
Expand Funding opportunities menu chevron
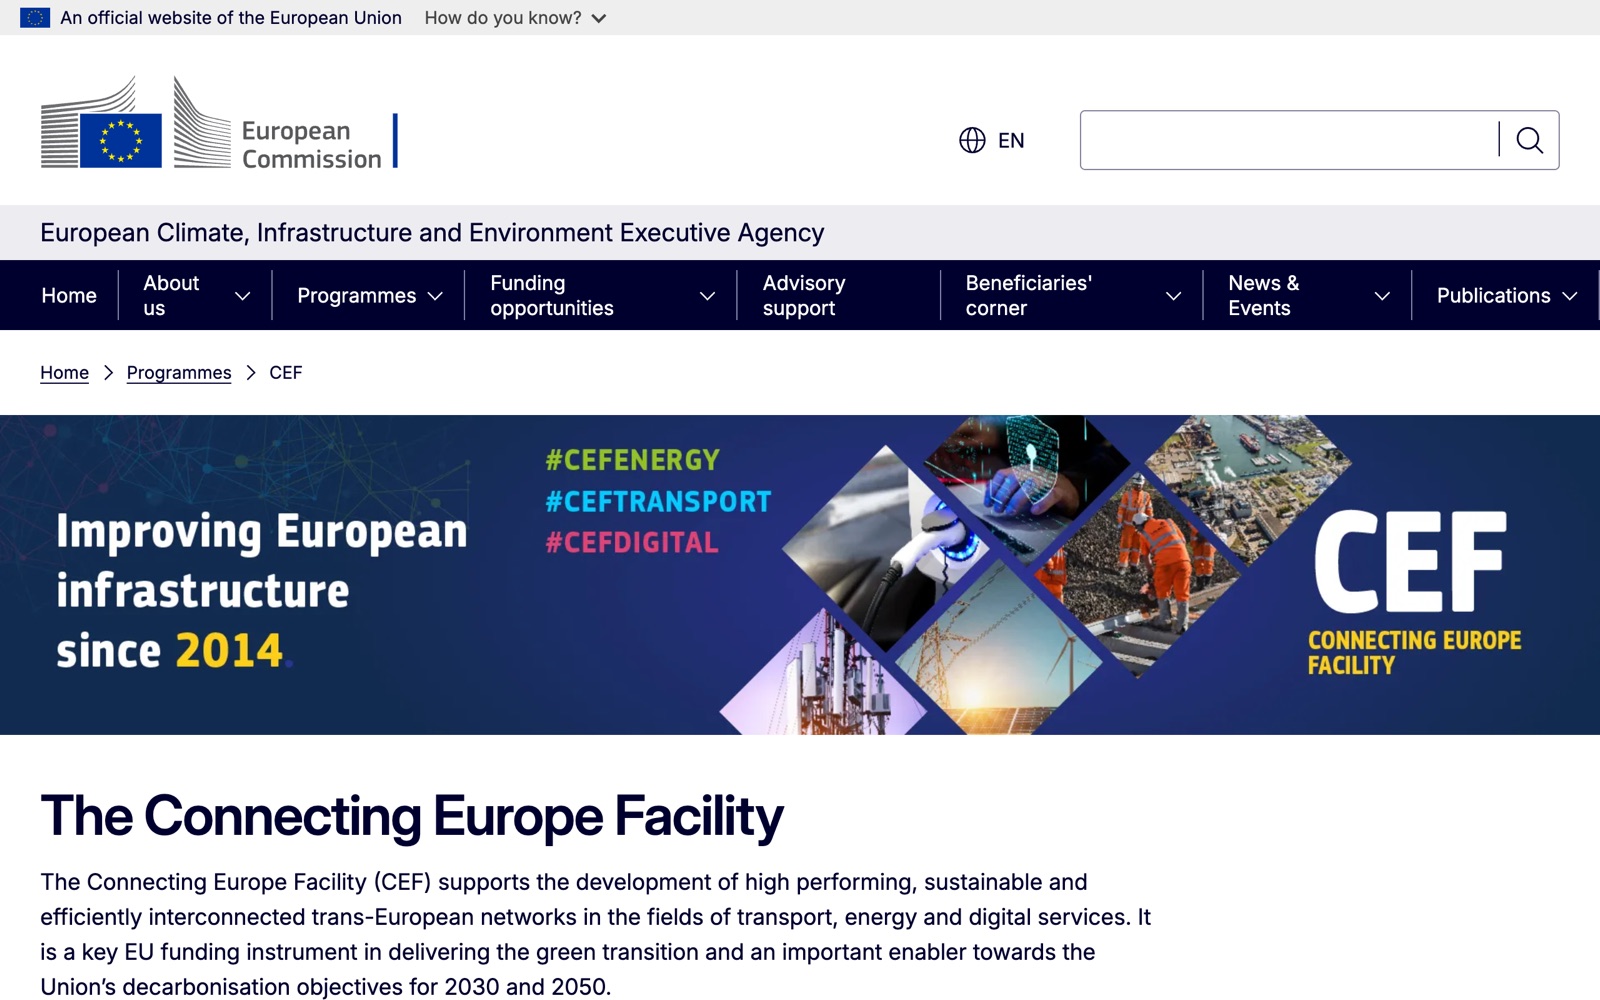pos(707,296)
